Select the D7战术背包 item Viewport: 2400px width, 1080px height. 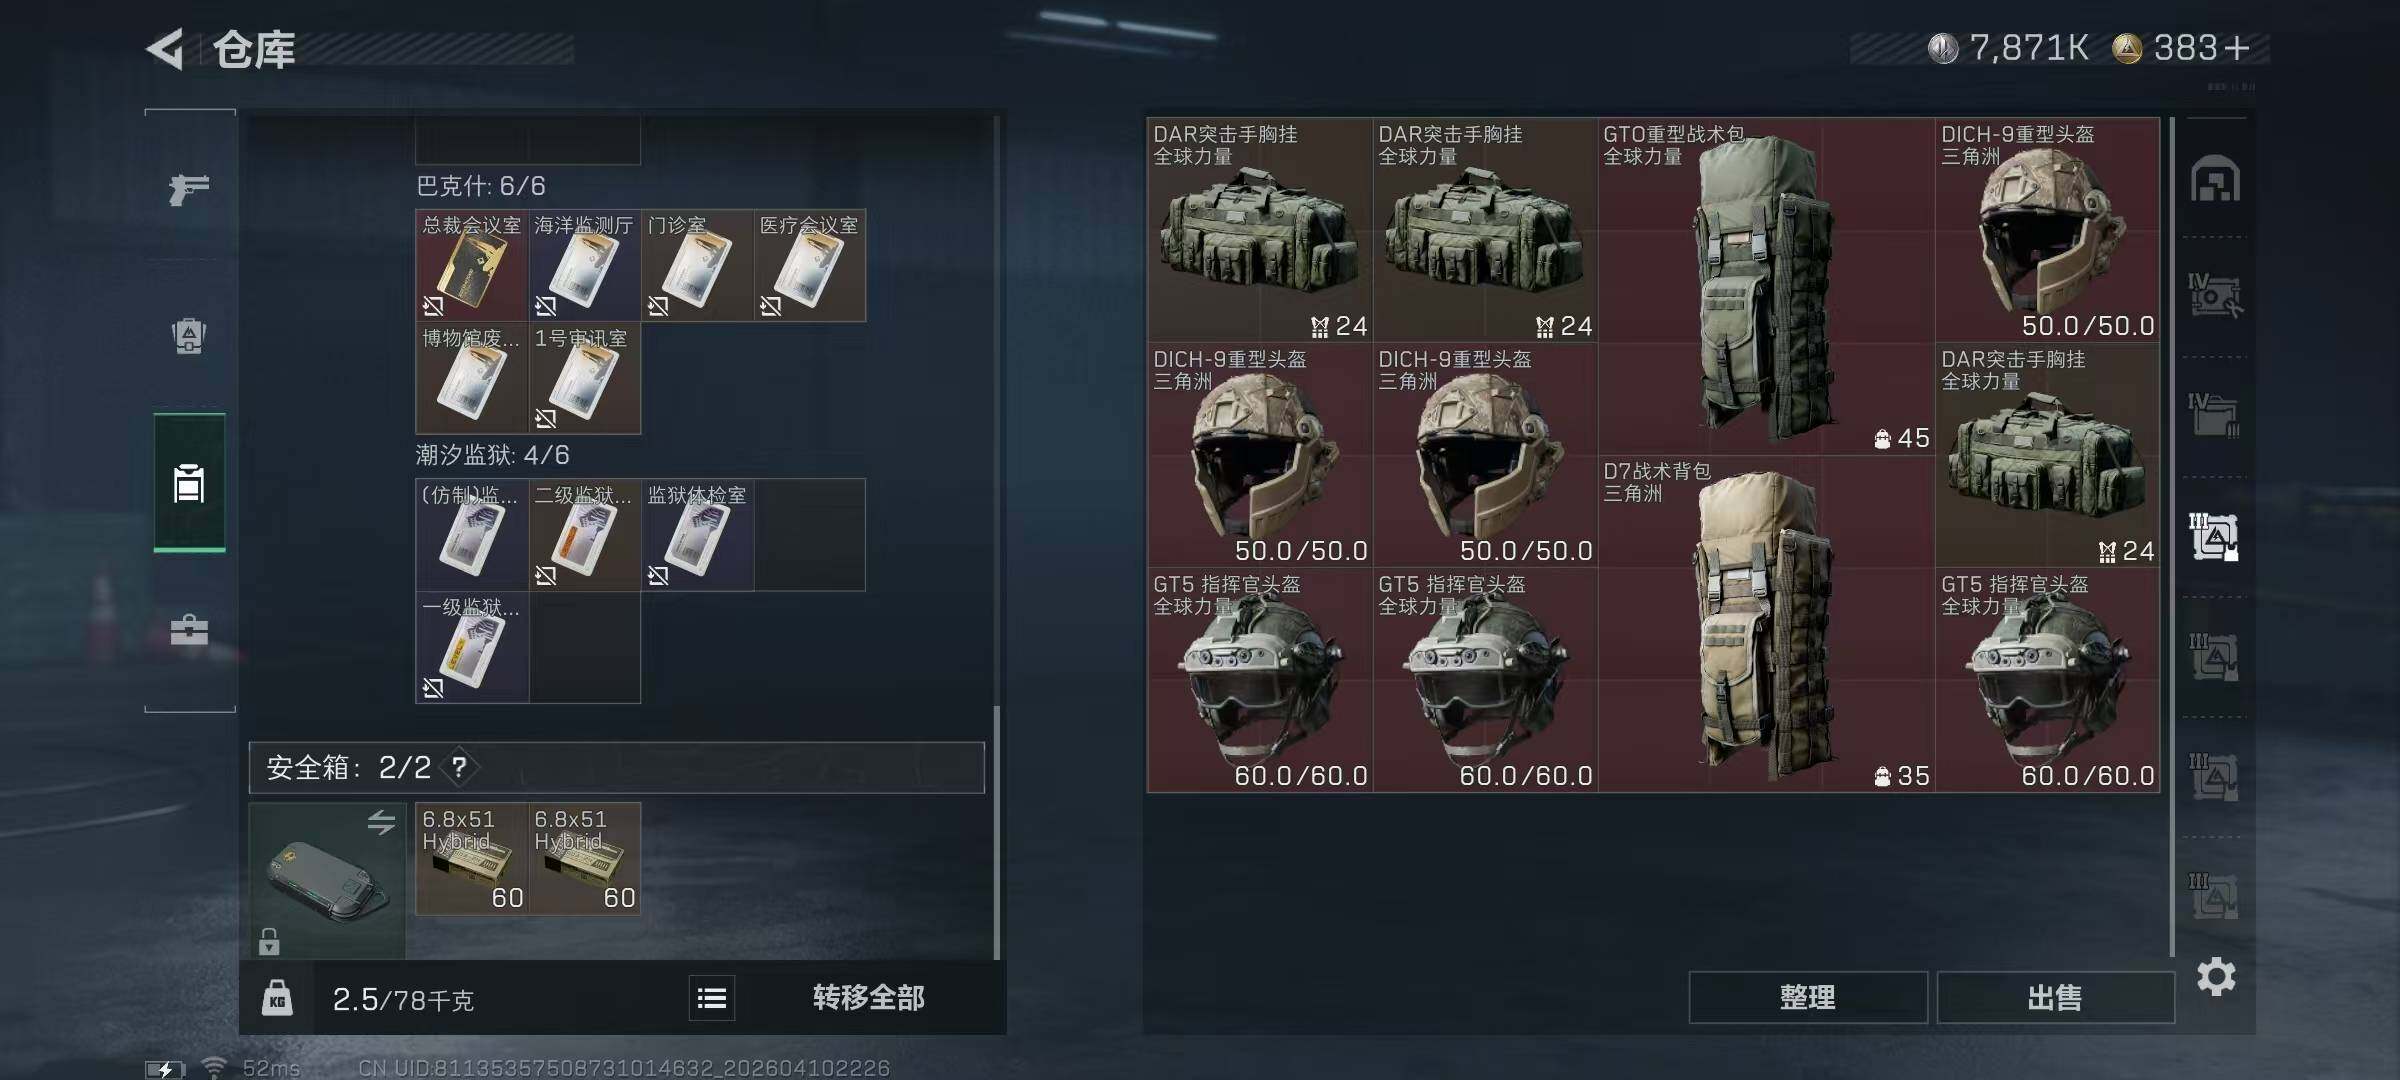pyautogui.click(x=1767, y=624)
